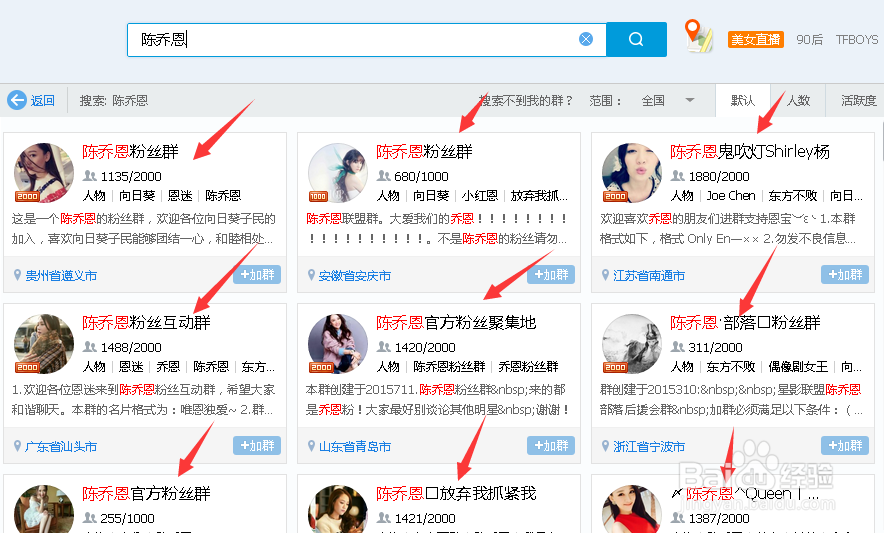Image resolution: width=884 pixels, height=534 pixels.
Task: Open the map location icon
Action: [698, 36]
